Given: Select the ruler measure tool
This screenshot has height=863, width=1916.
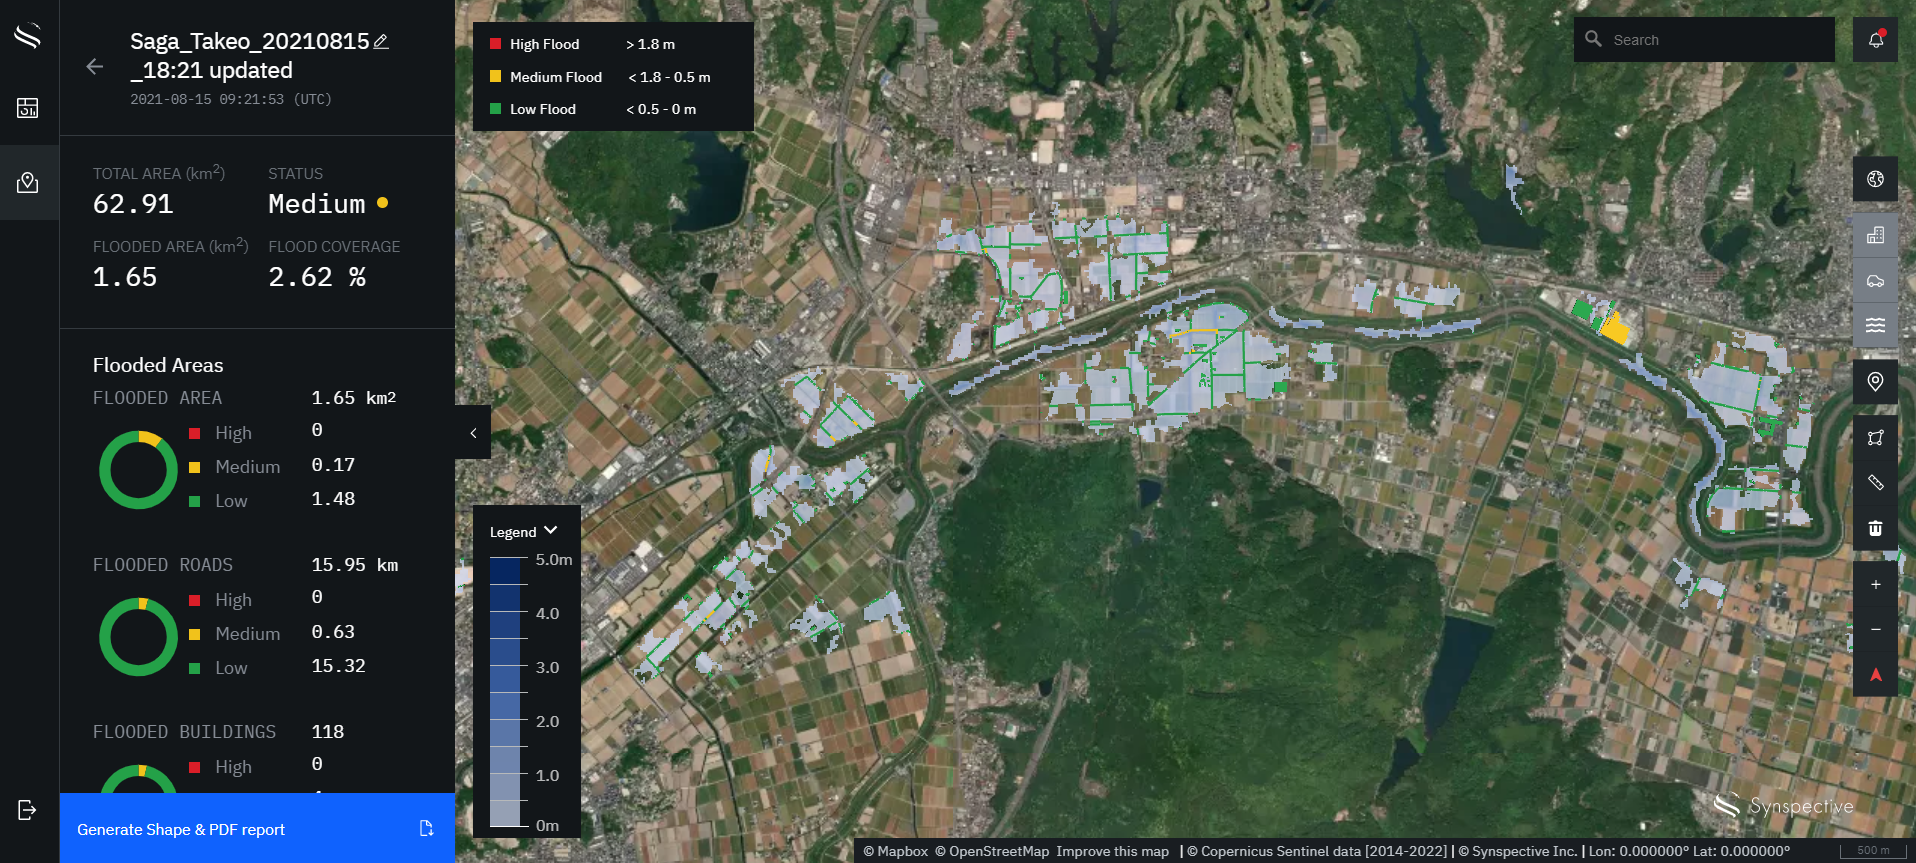Looking at the screenshot, I should tap(1875, 482).
